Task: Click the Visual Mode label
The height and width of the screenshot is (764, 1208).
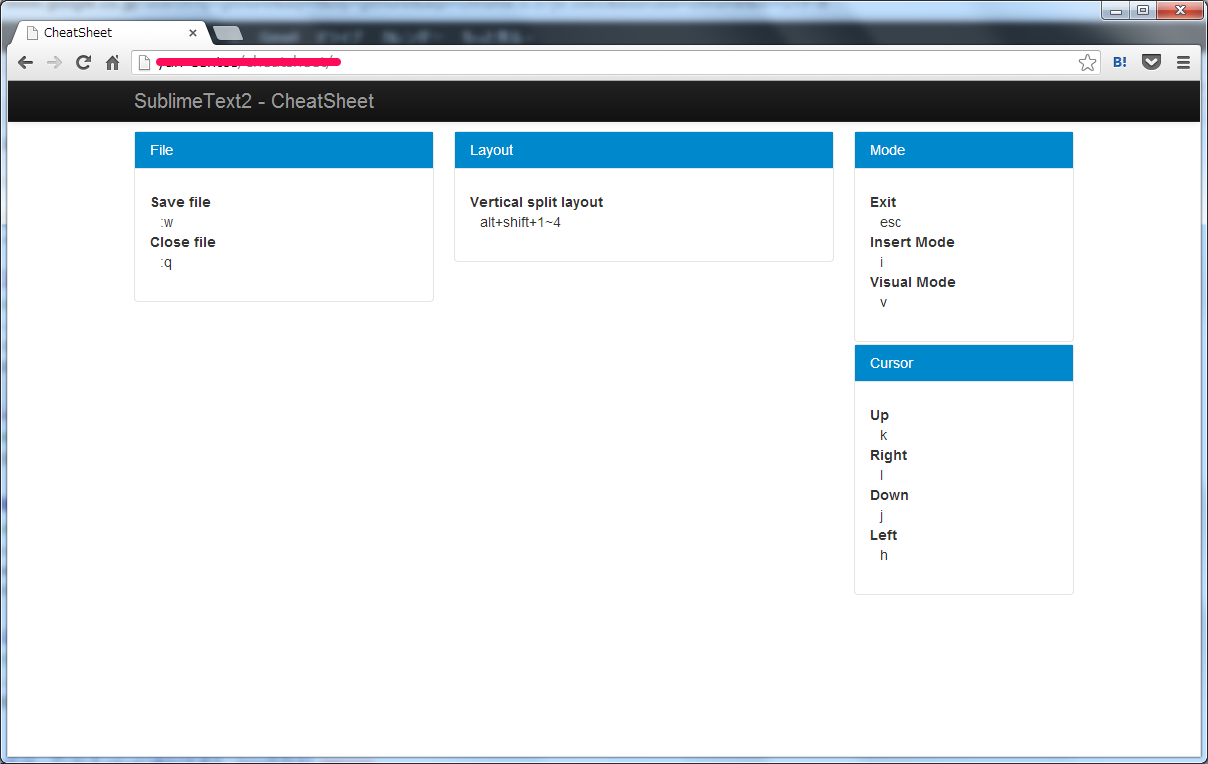Action: [x=913, y=282]
